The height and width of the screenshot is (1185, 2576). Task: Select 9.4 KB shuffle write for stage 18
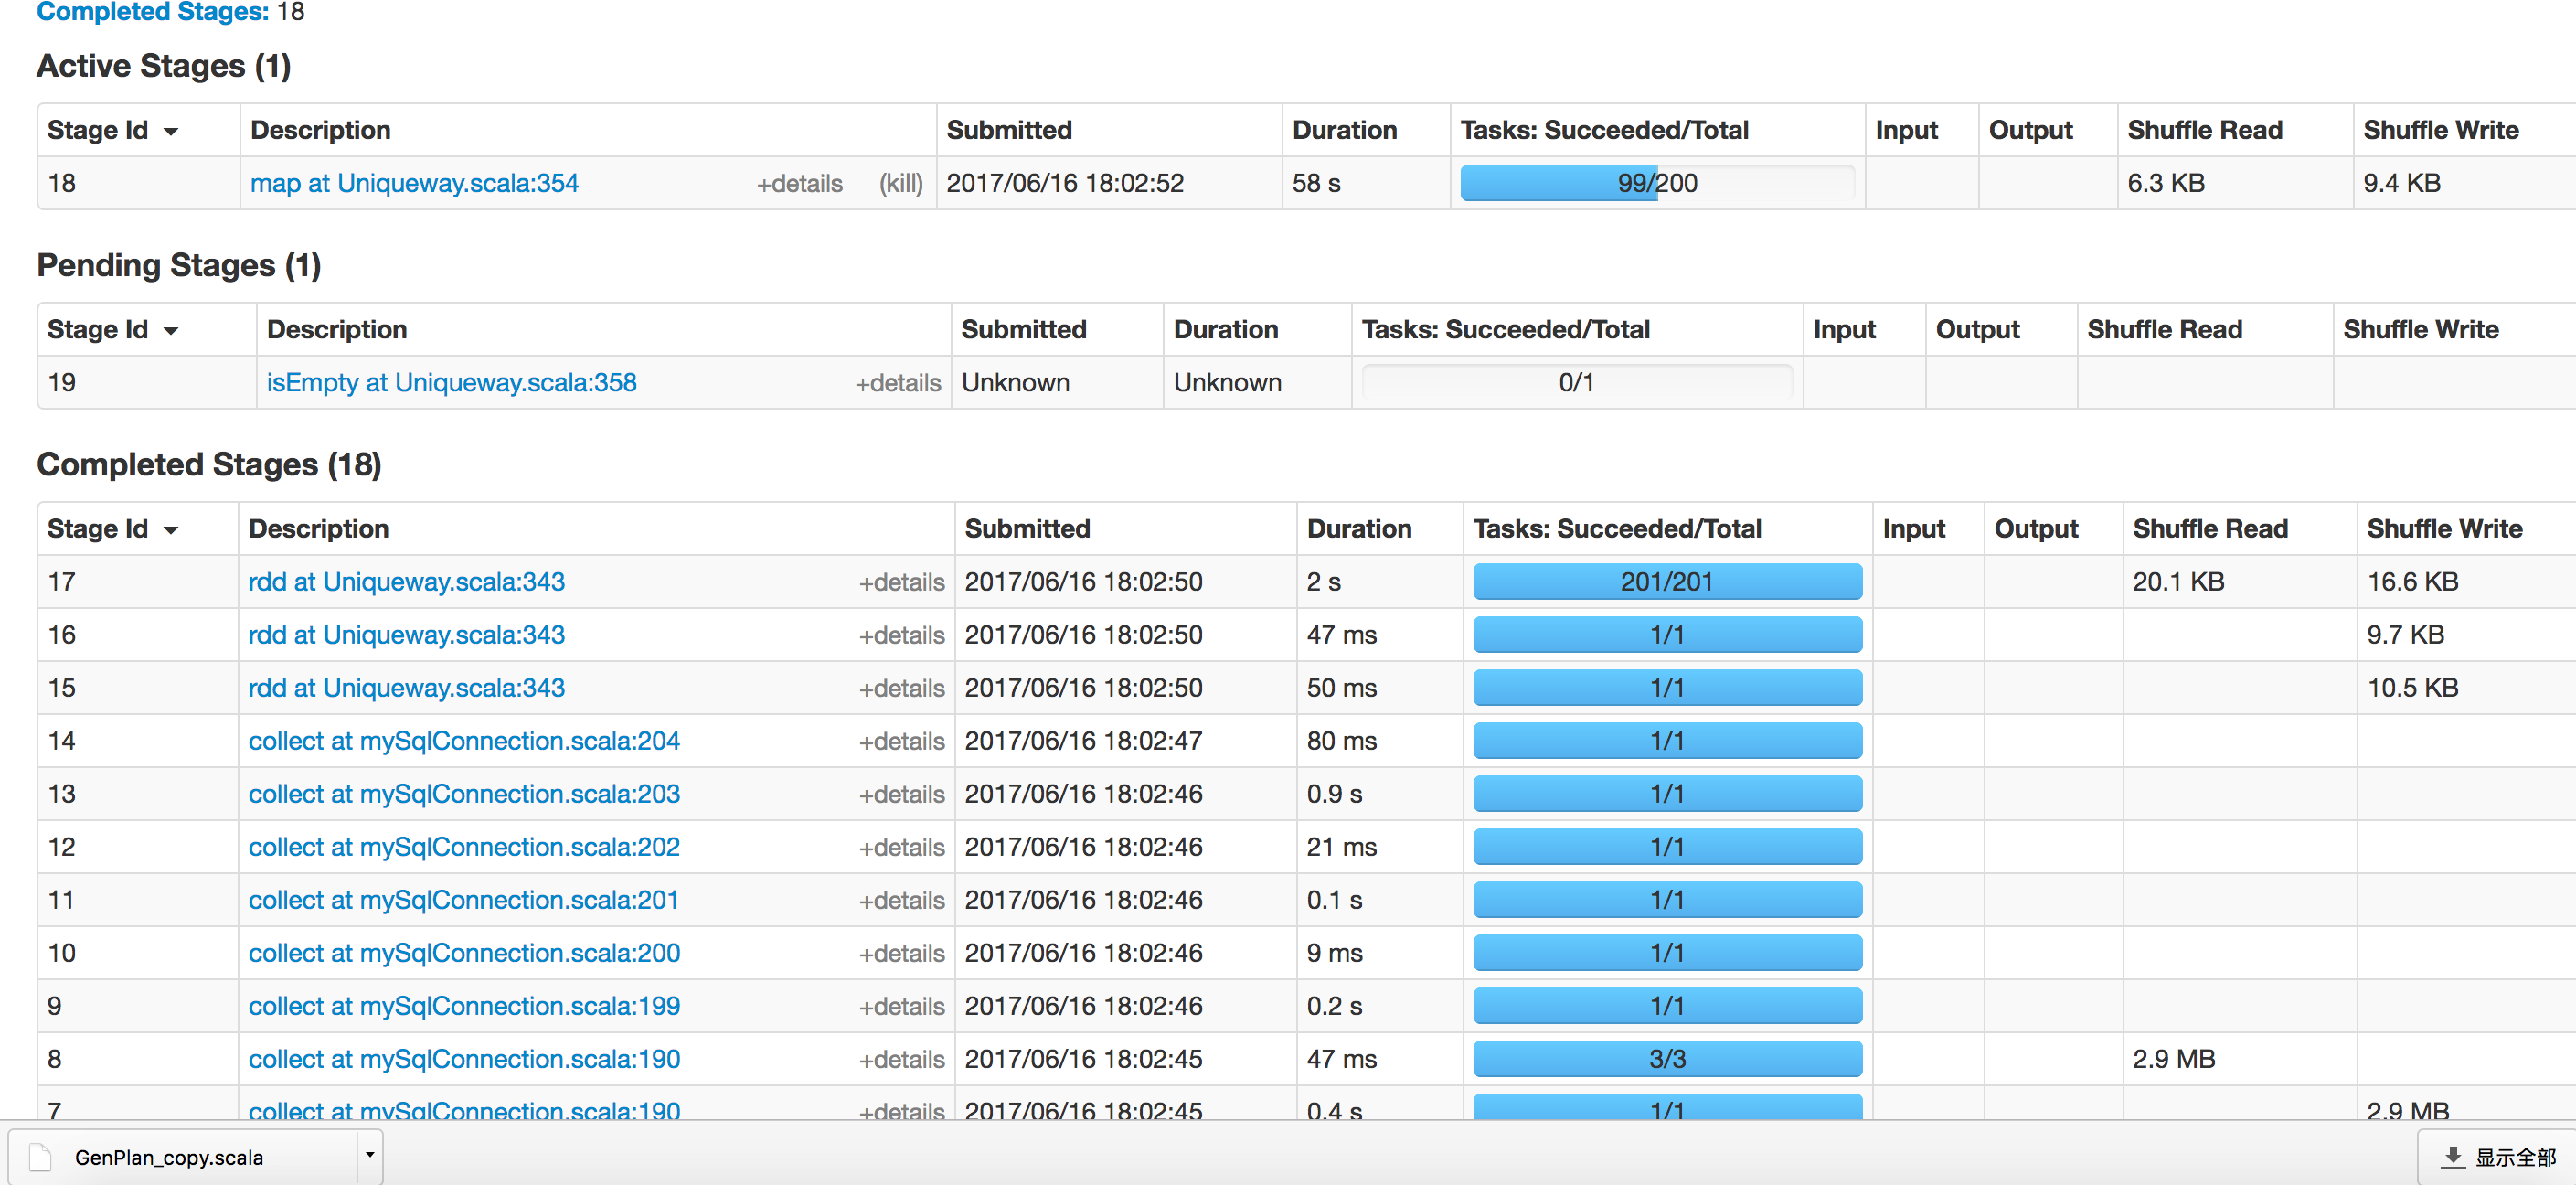point(2402,183)
